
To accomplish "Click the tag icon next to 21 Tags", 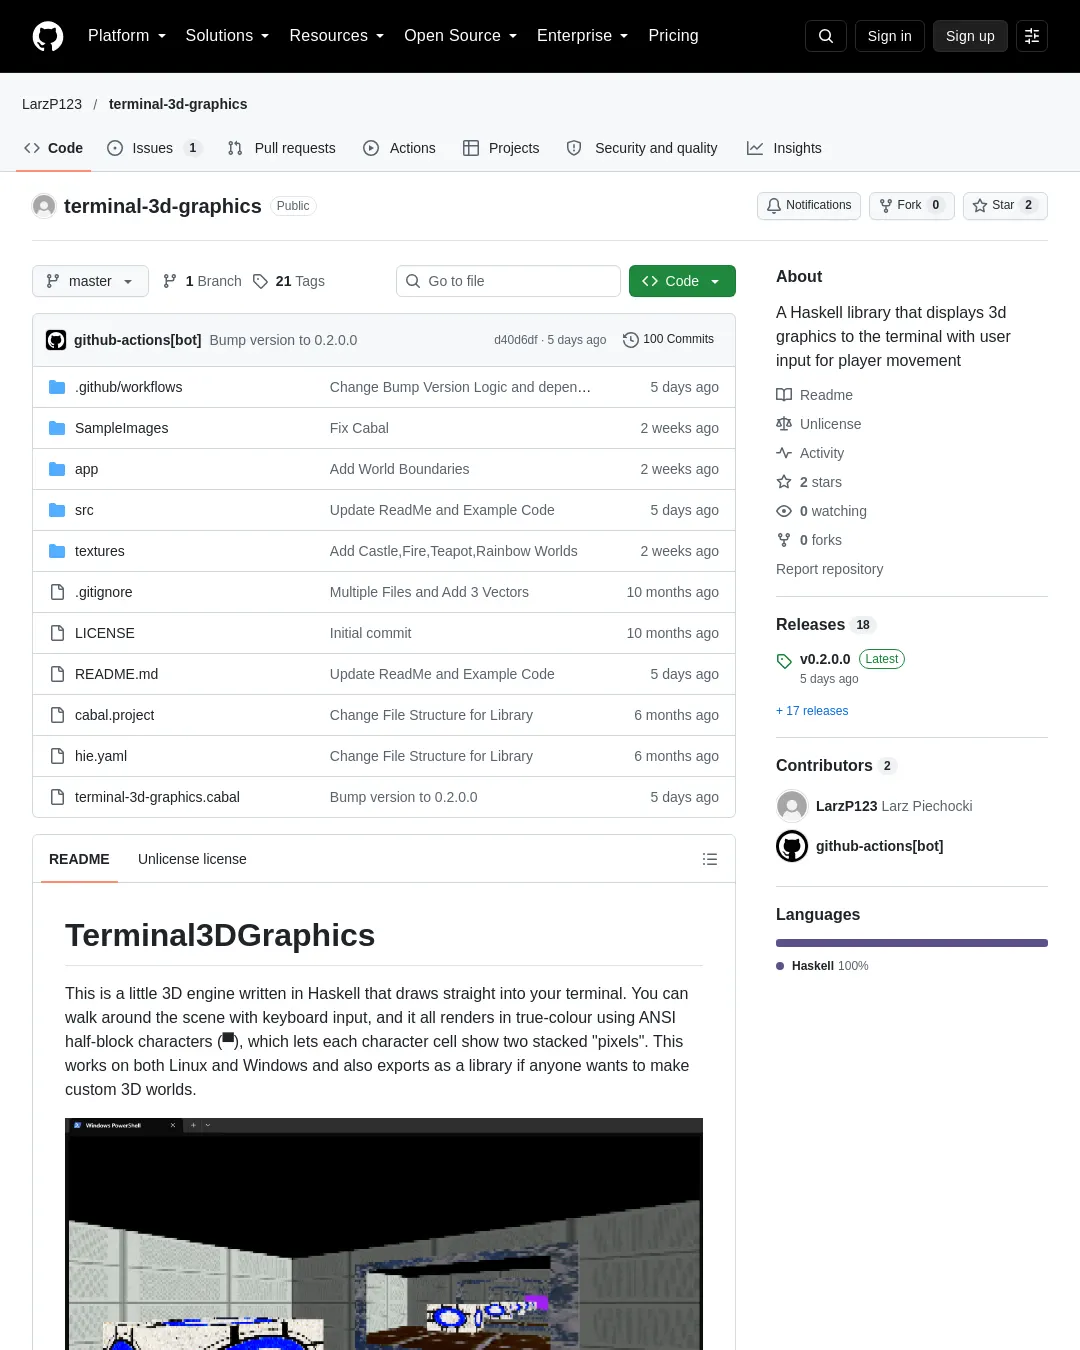I will point(260,281).
